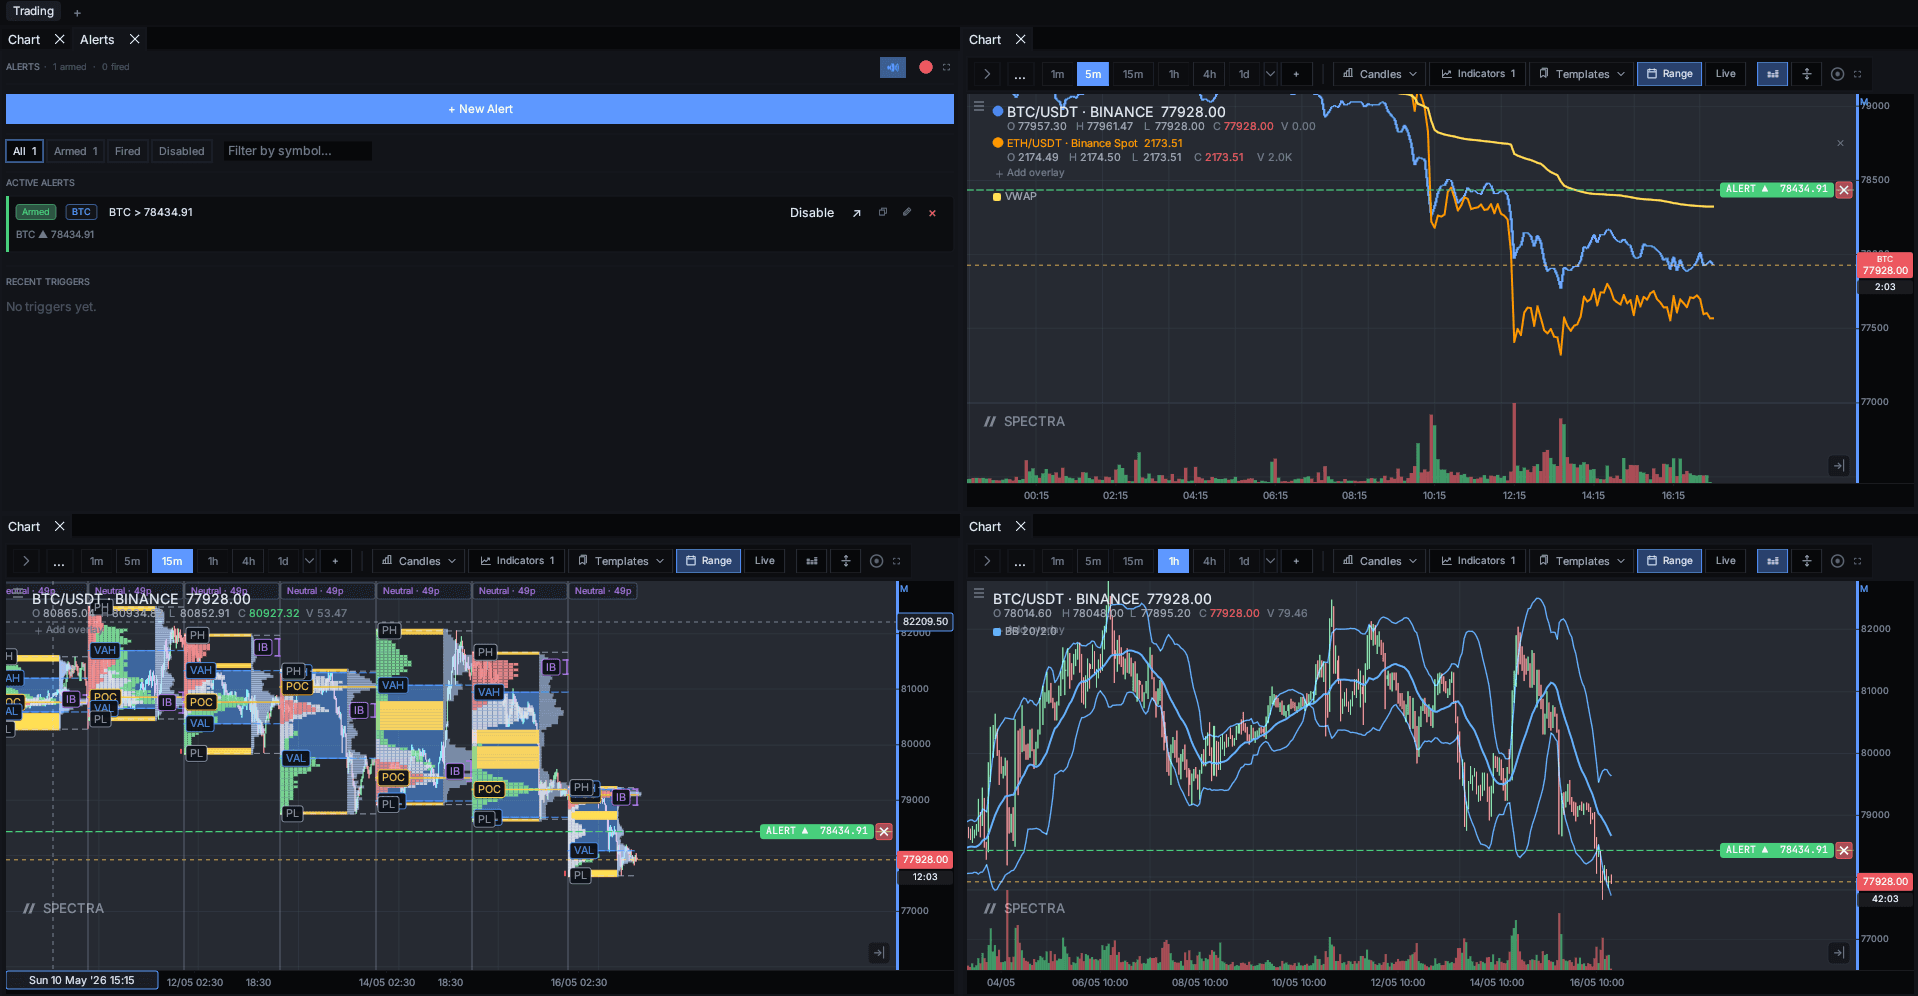Click in Filter by symbol input field
The height and width of the screenshot is (996, 1918).
point(297,151)
